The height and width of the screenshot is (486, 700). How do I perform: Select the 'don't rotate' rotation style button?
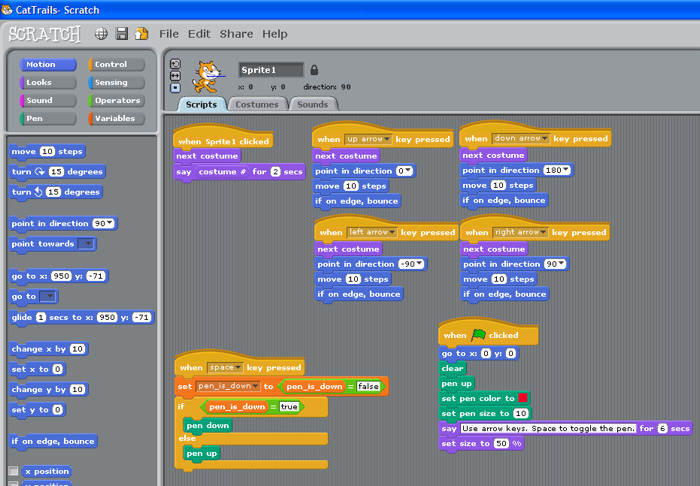176,87
